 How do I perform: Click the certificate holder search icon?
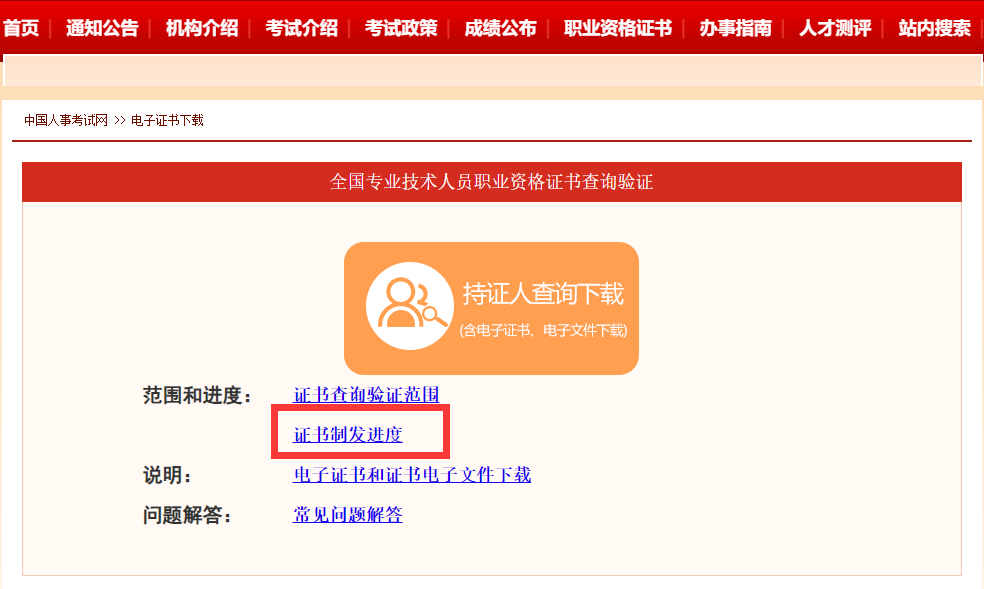tap(410, 305)
